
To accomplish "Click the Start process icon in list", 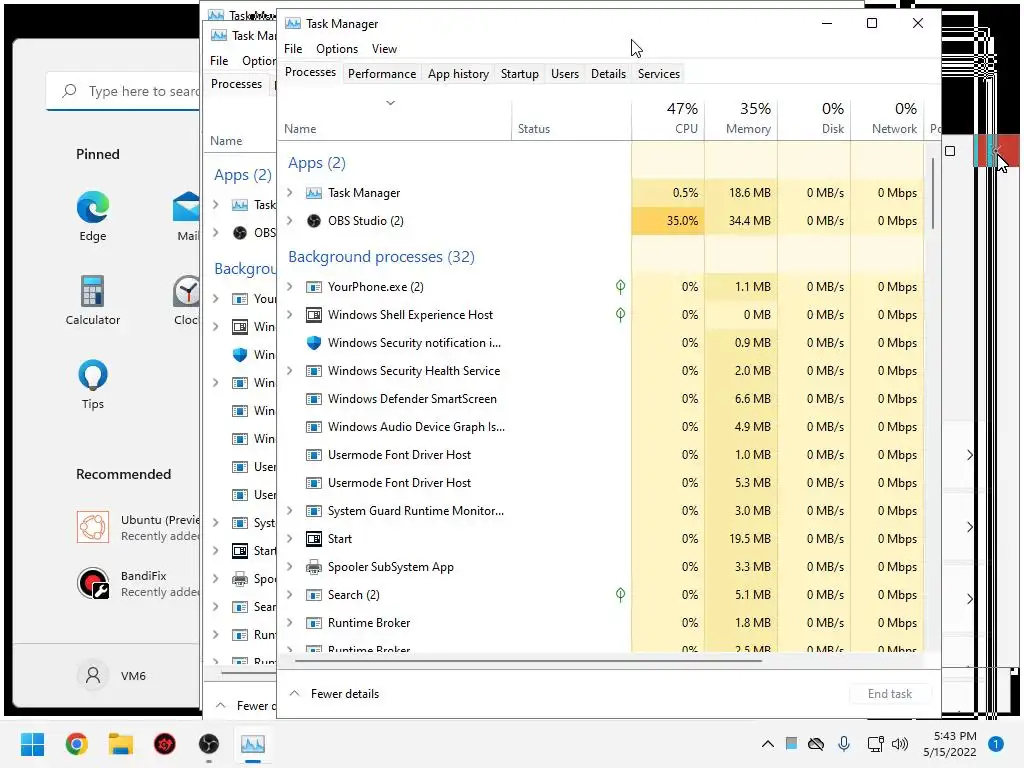I will coord(314,539).
